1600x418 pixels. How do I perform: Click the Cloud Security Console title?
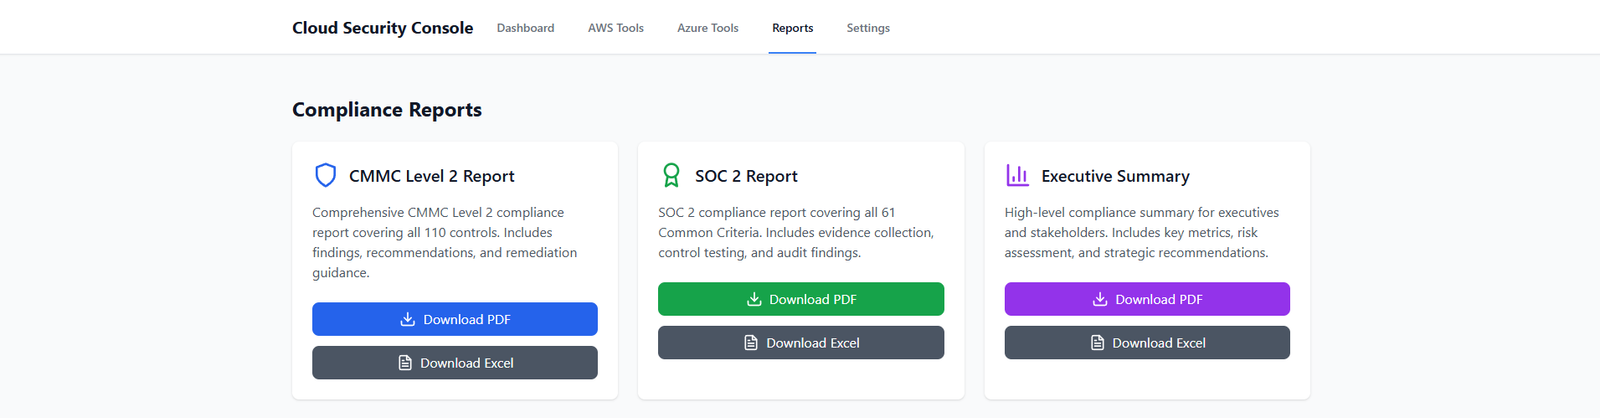coord(383,28)
